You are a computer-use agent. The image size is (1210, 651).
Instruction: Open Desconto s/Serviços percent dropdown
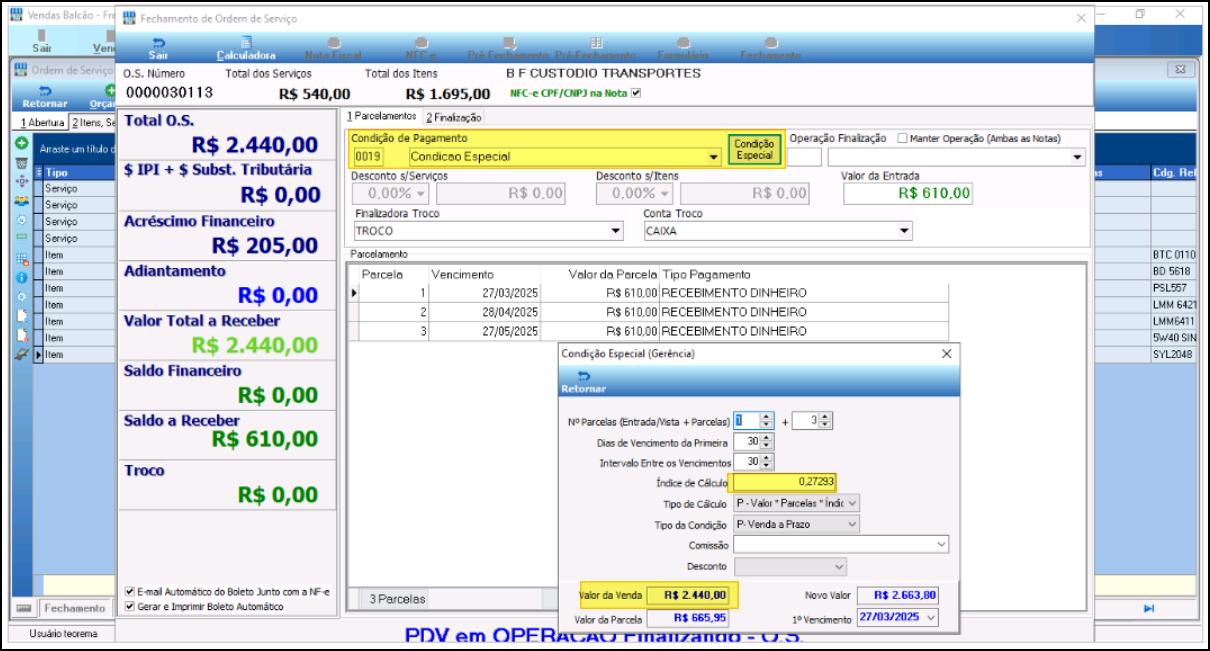click(421, 193)
